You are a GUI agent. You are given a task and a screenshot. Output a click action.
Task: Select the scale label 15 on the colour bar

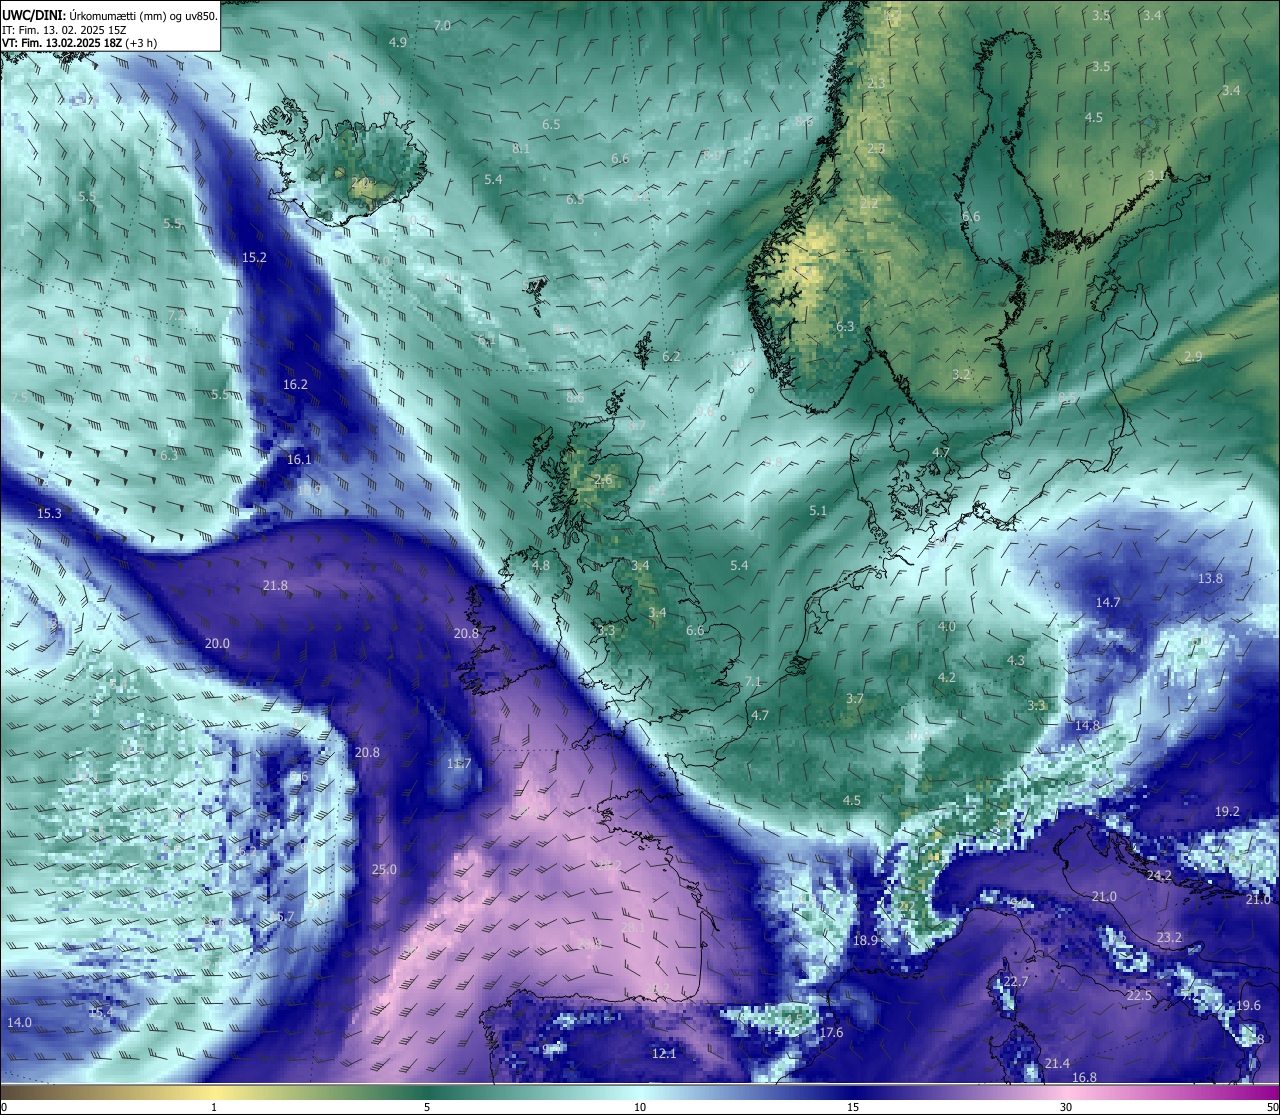pyautogui.click(x=853, y=1107)
